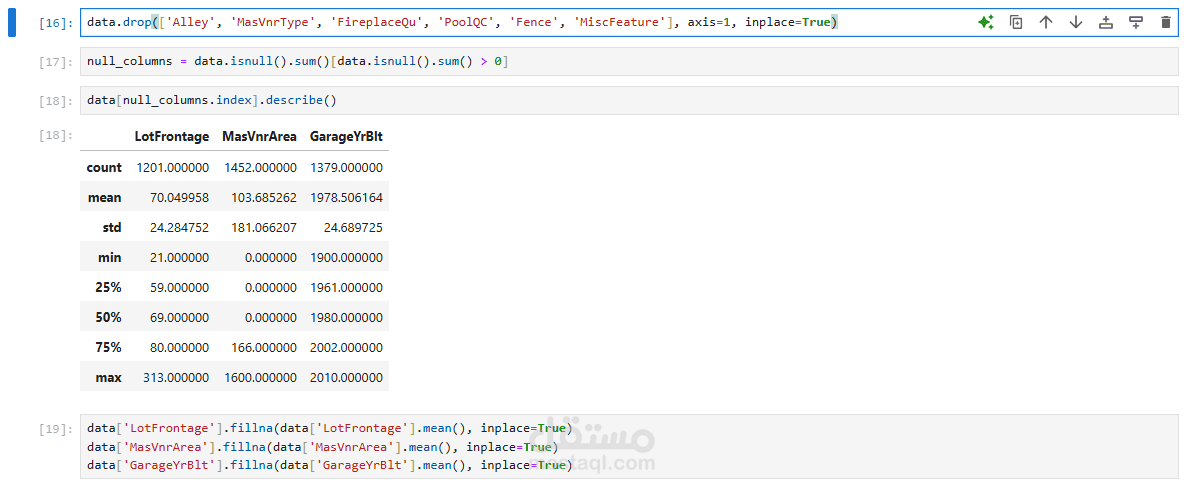
Task: Select the 1980.000000 value in 50% row
Action: 347,318
